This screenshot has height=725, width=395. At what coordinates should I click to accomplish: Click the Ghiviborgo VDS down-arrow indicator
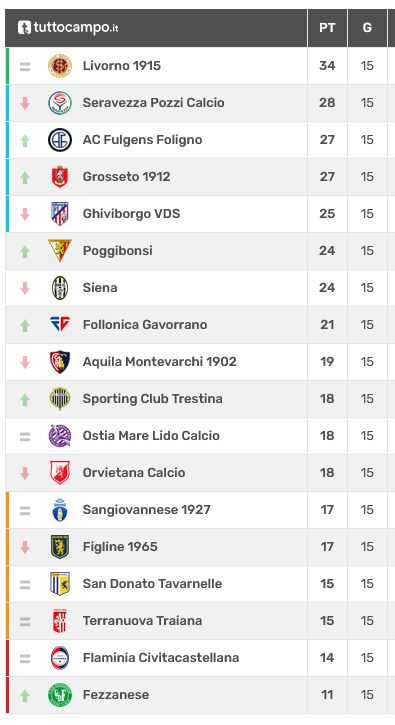25,214
